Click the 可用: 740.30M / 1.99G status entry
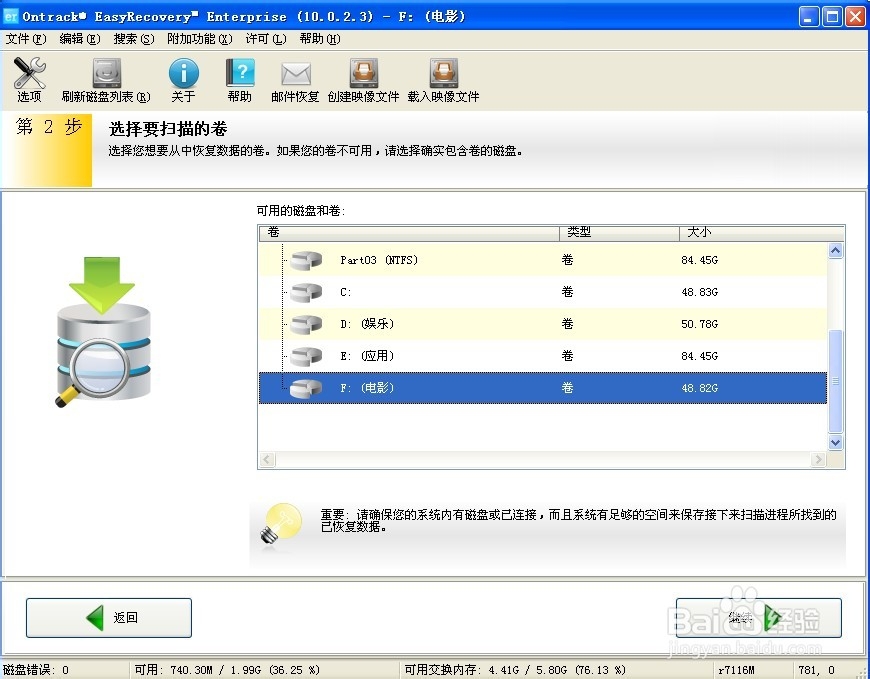Image resolution: width=870 pixels, height=679 pixels. 227,670
